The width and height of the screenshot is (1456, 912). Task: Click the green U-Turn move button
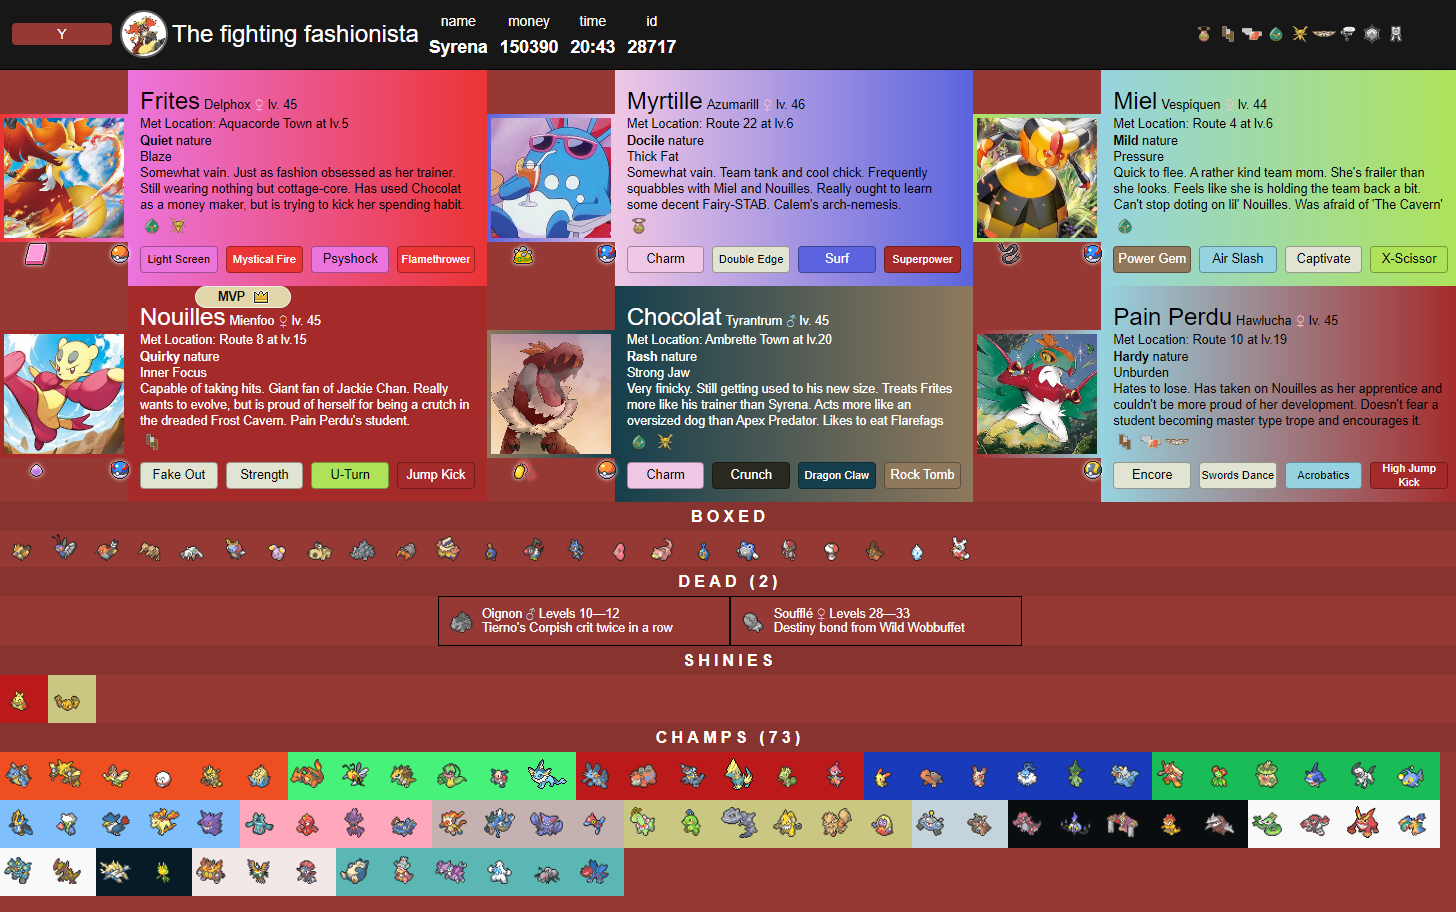(350, 475)
